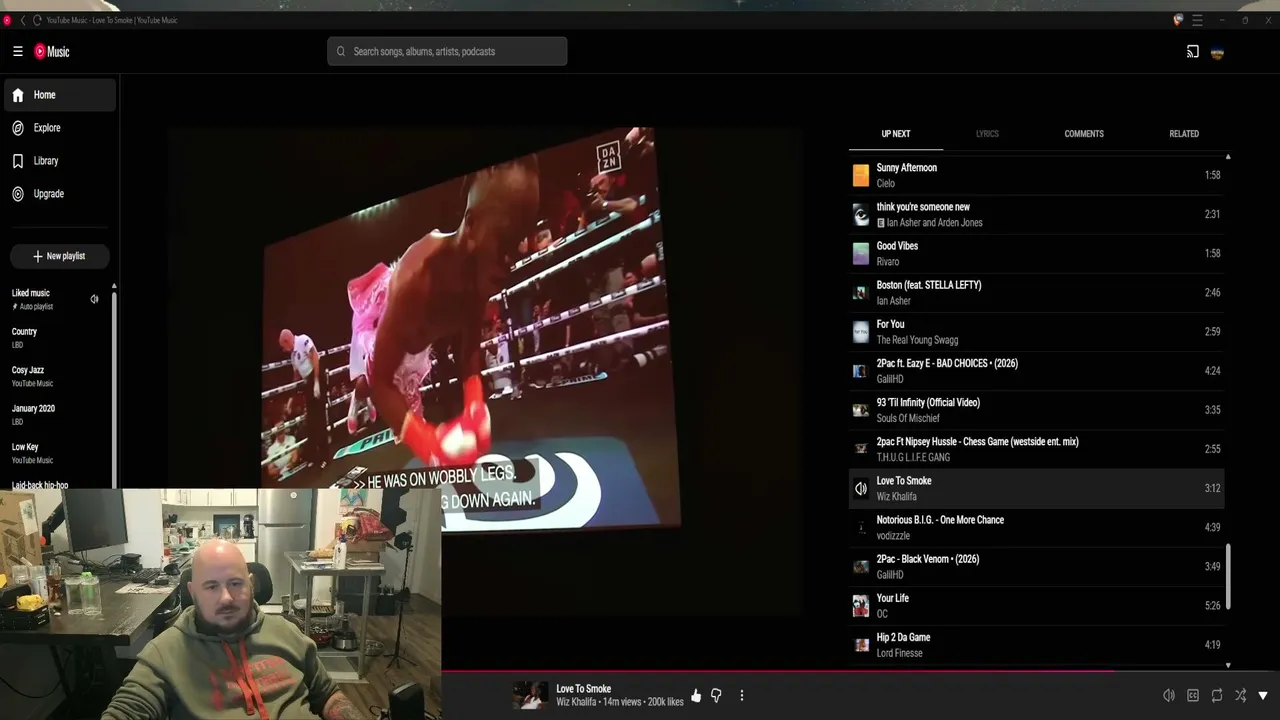Seek using the red playback progress bar
This screenshot has width=1280, height=720.
coord(778,671)
